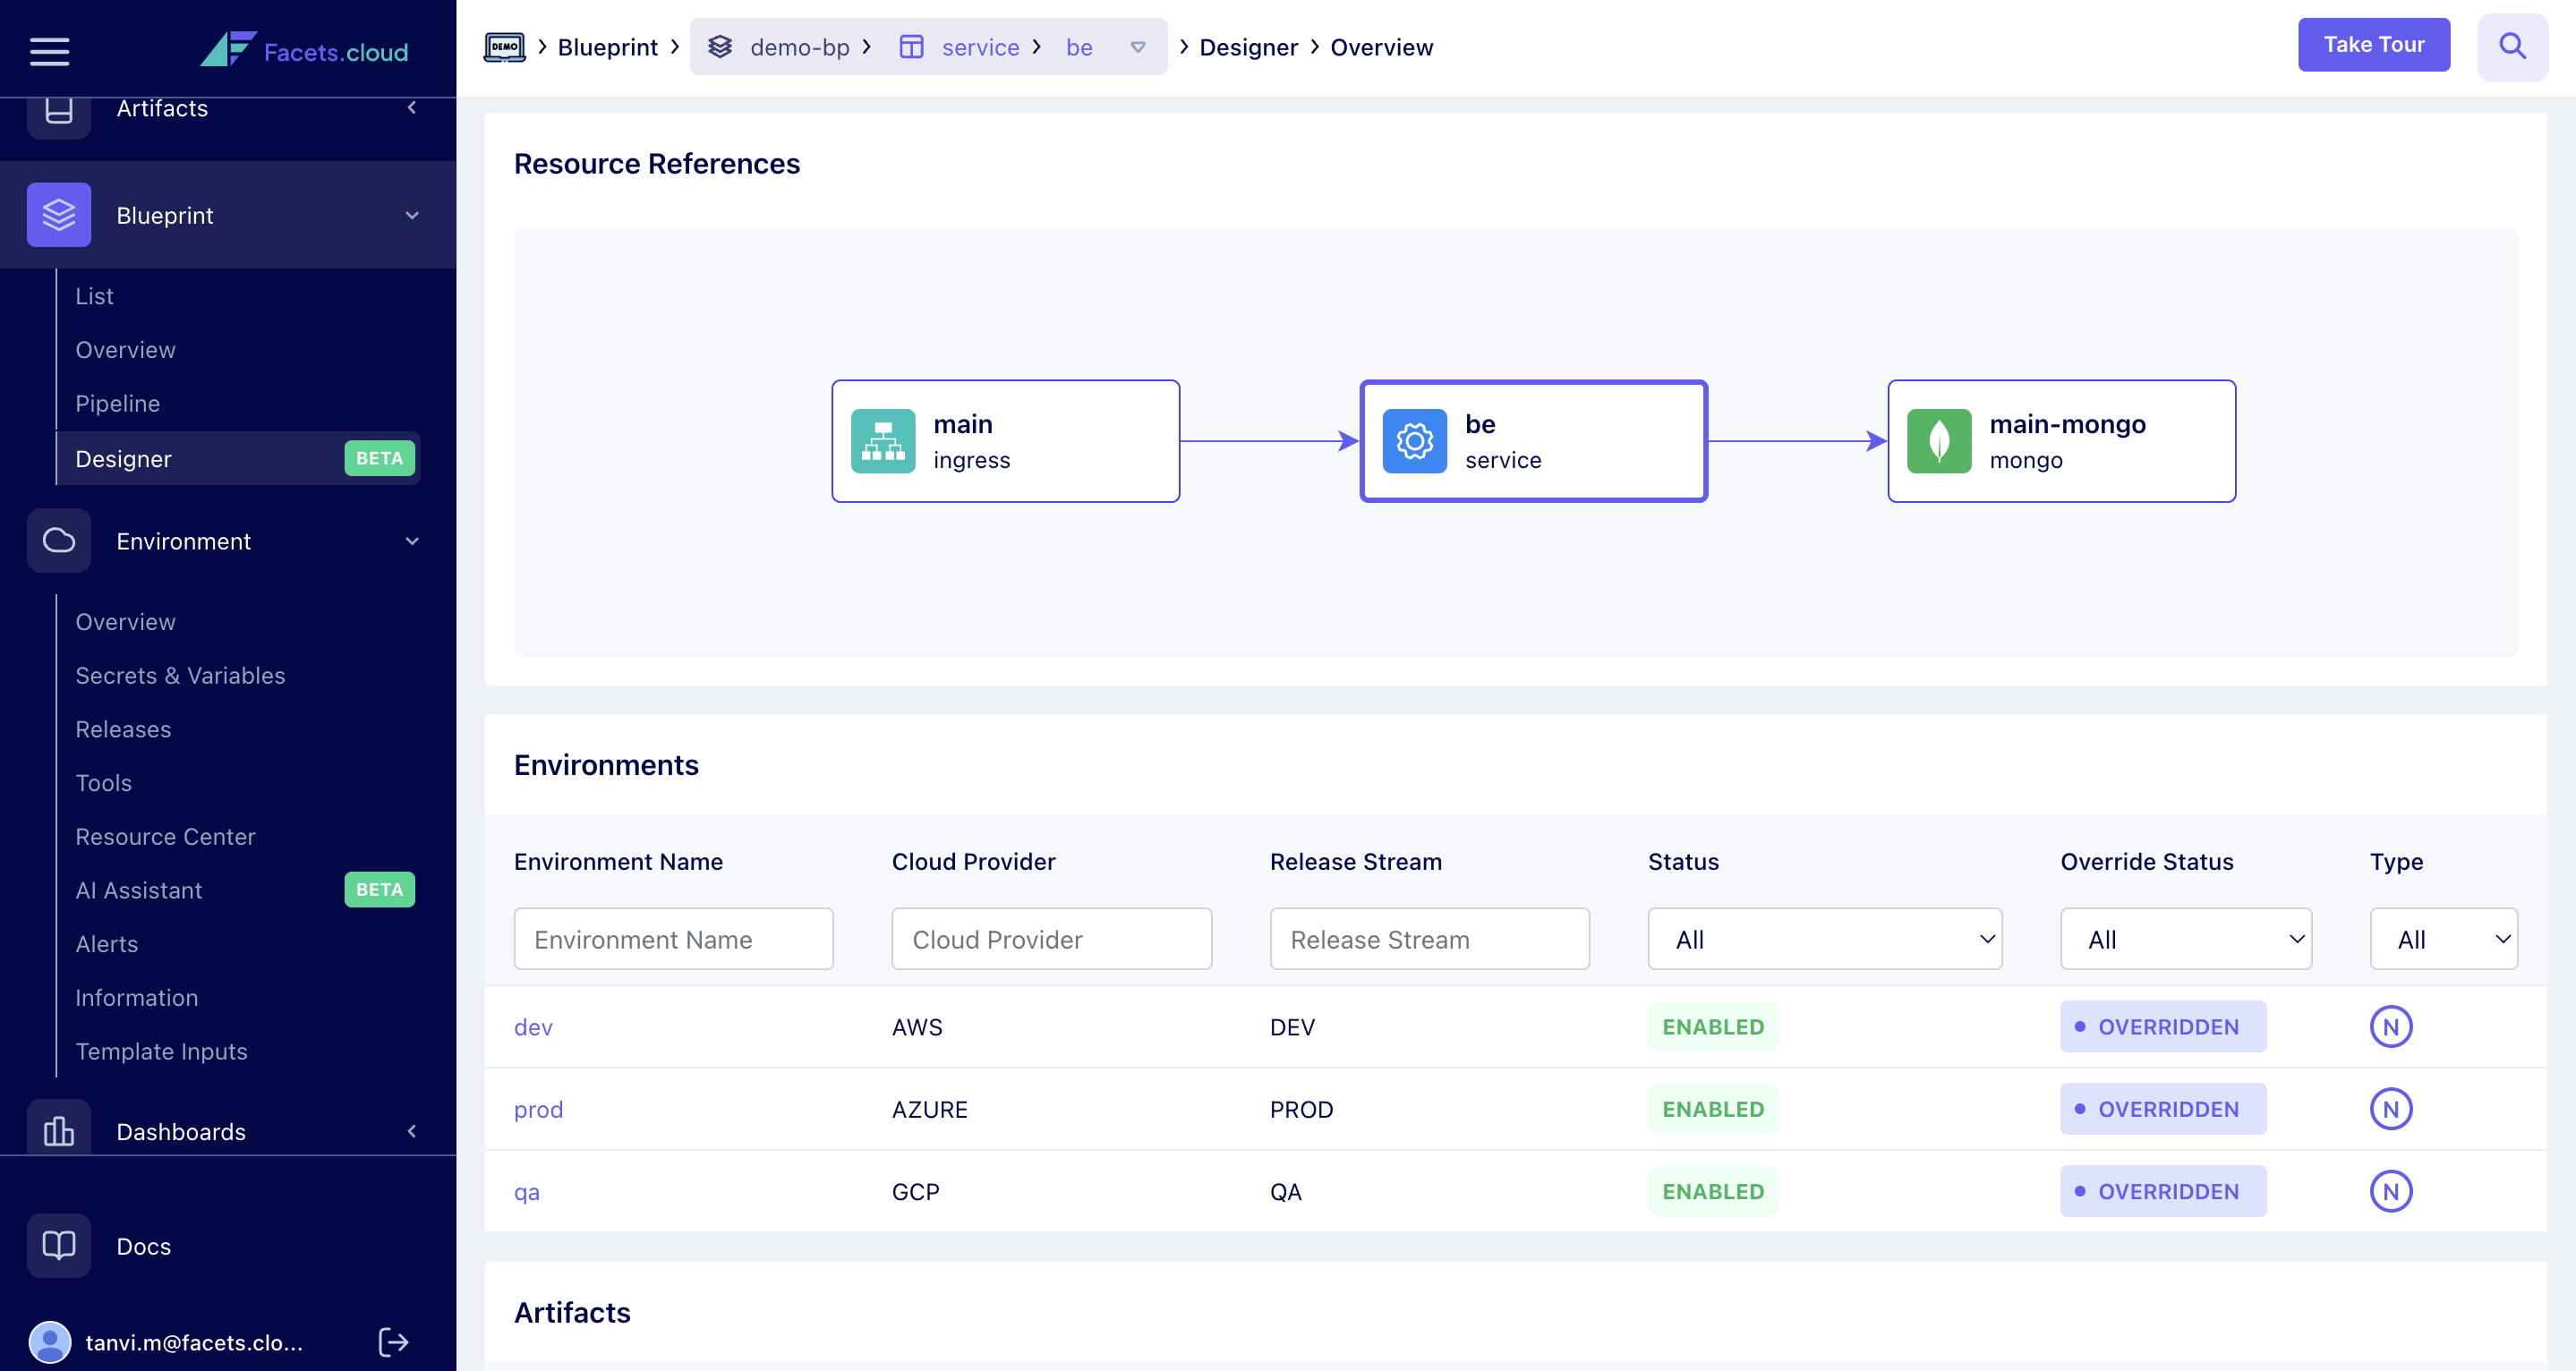The image size is (2576, 1371).
Task: Click the Take Tour button
Action: click(x=2374, y=44)
